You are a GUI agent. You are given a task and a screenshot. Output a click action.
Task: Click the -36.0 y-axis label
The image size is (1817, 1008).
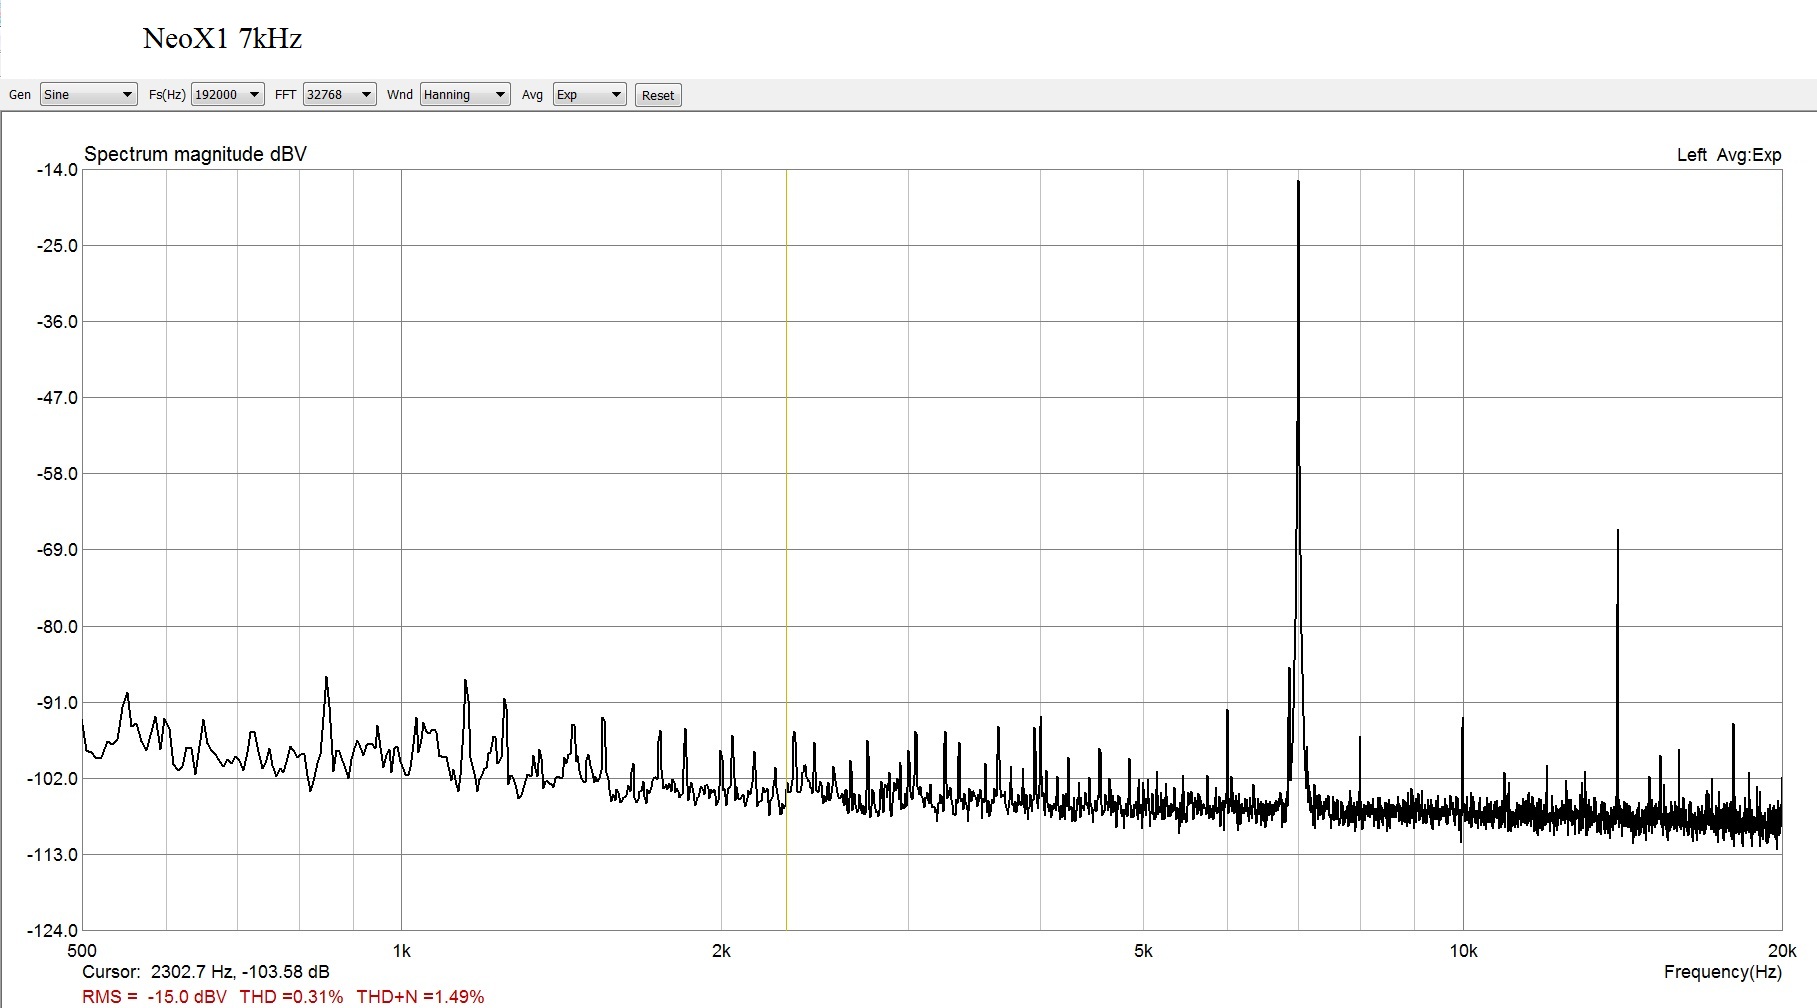click(57, 322)
